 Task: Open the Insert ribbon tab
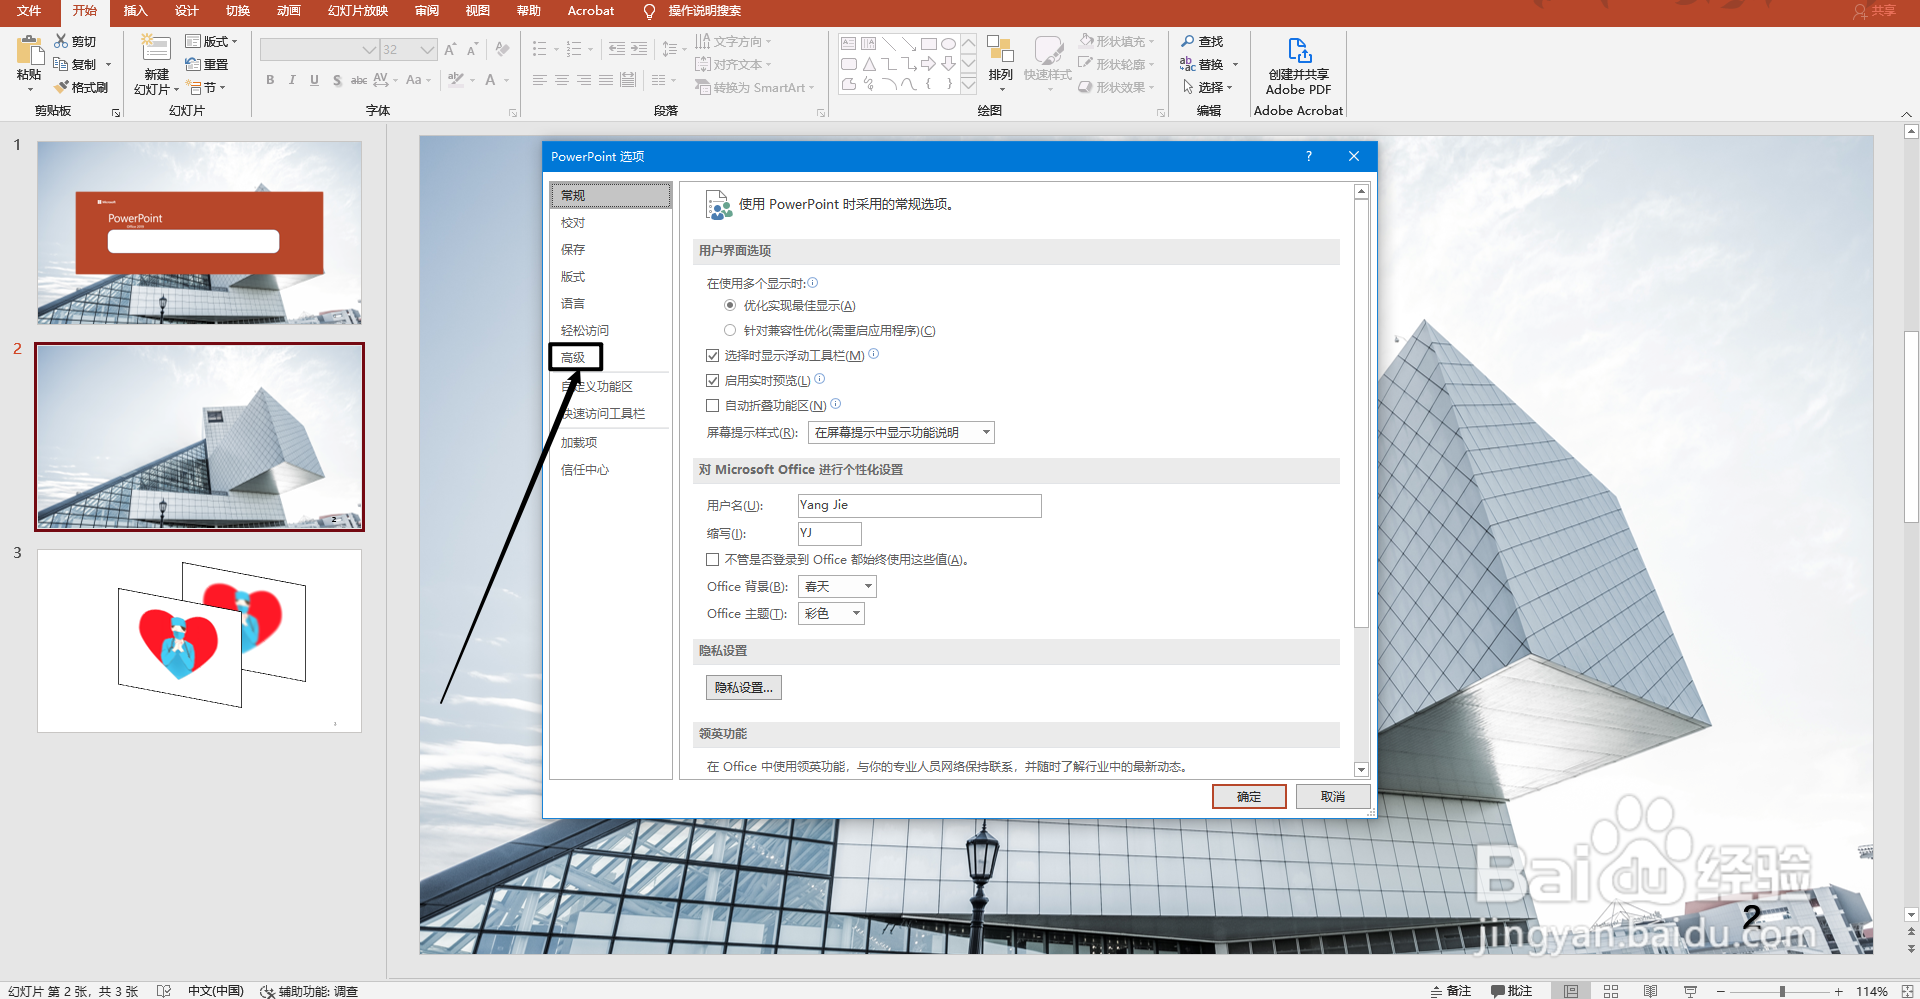[x=135, y=11]
